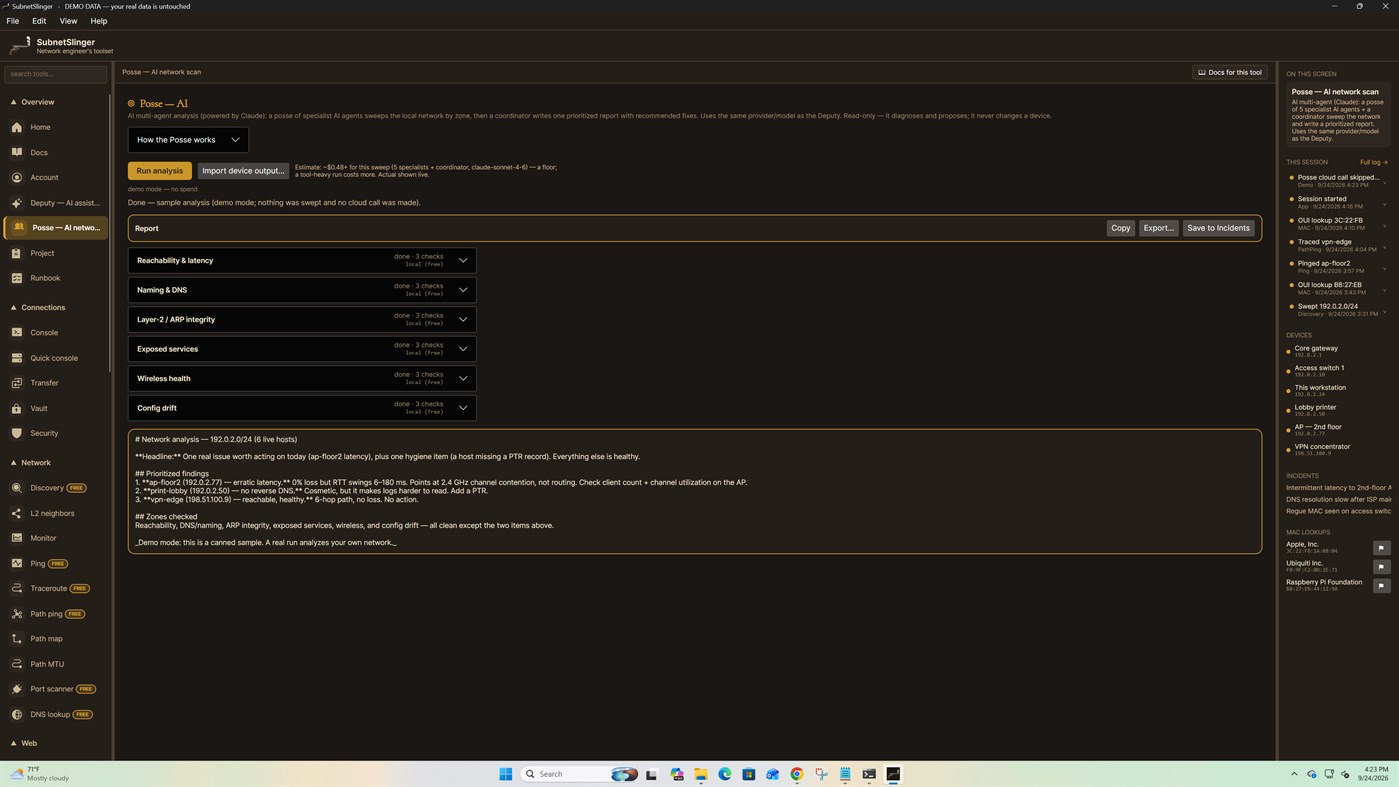This screenshot has height=787, width=1399.
Task: Click Save to Incidents button
Action: (x=1218, y=228)
